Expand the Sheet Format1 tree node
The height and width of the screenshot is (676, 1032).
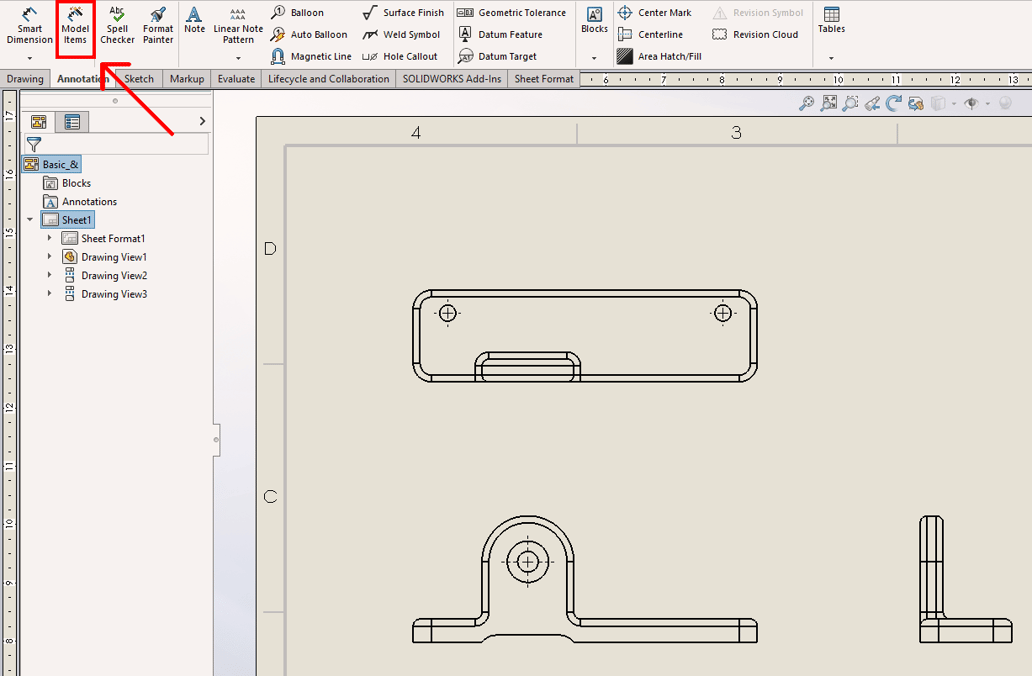[x=51, y=238]
